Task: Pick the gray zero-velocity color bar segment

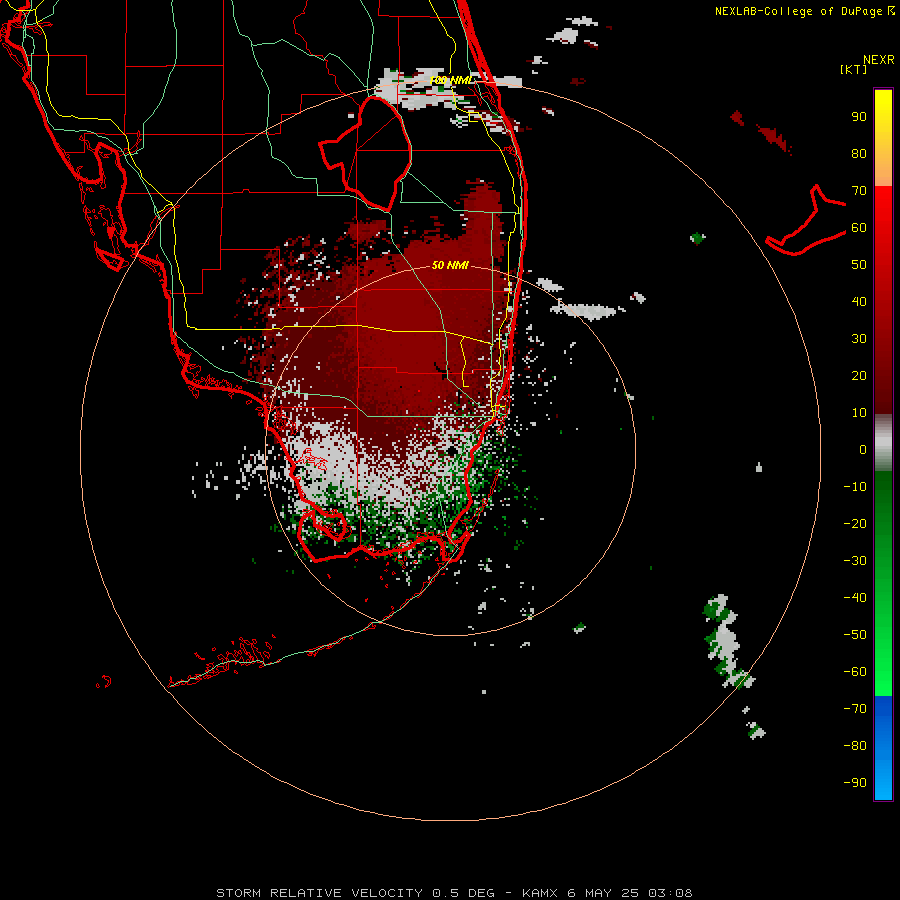Action: 883,443
